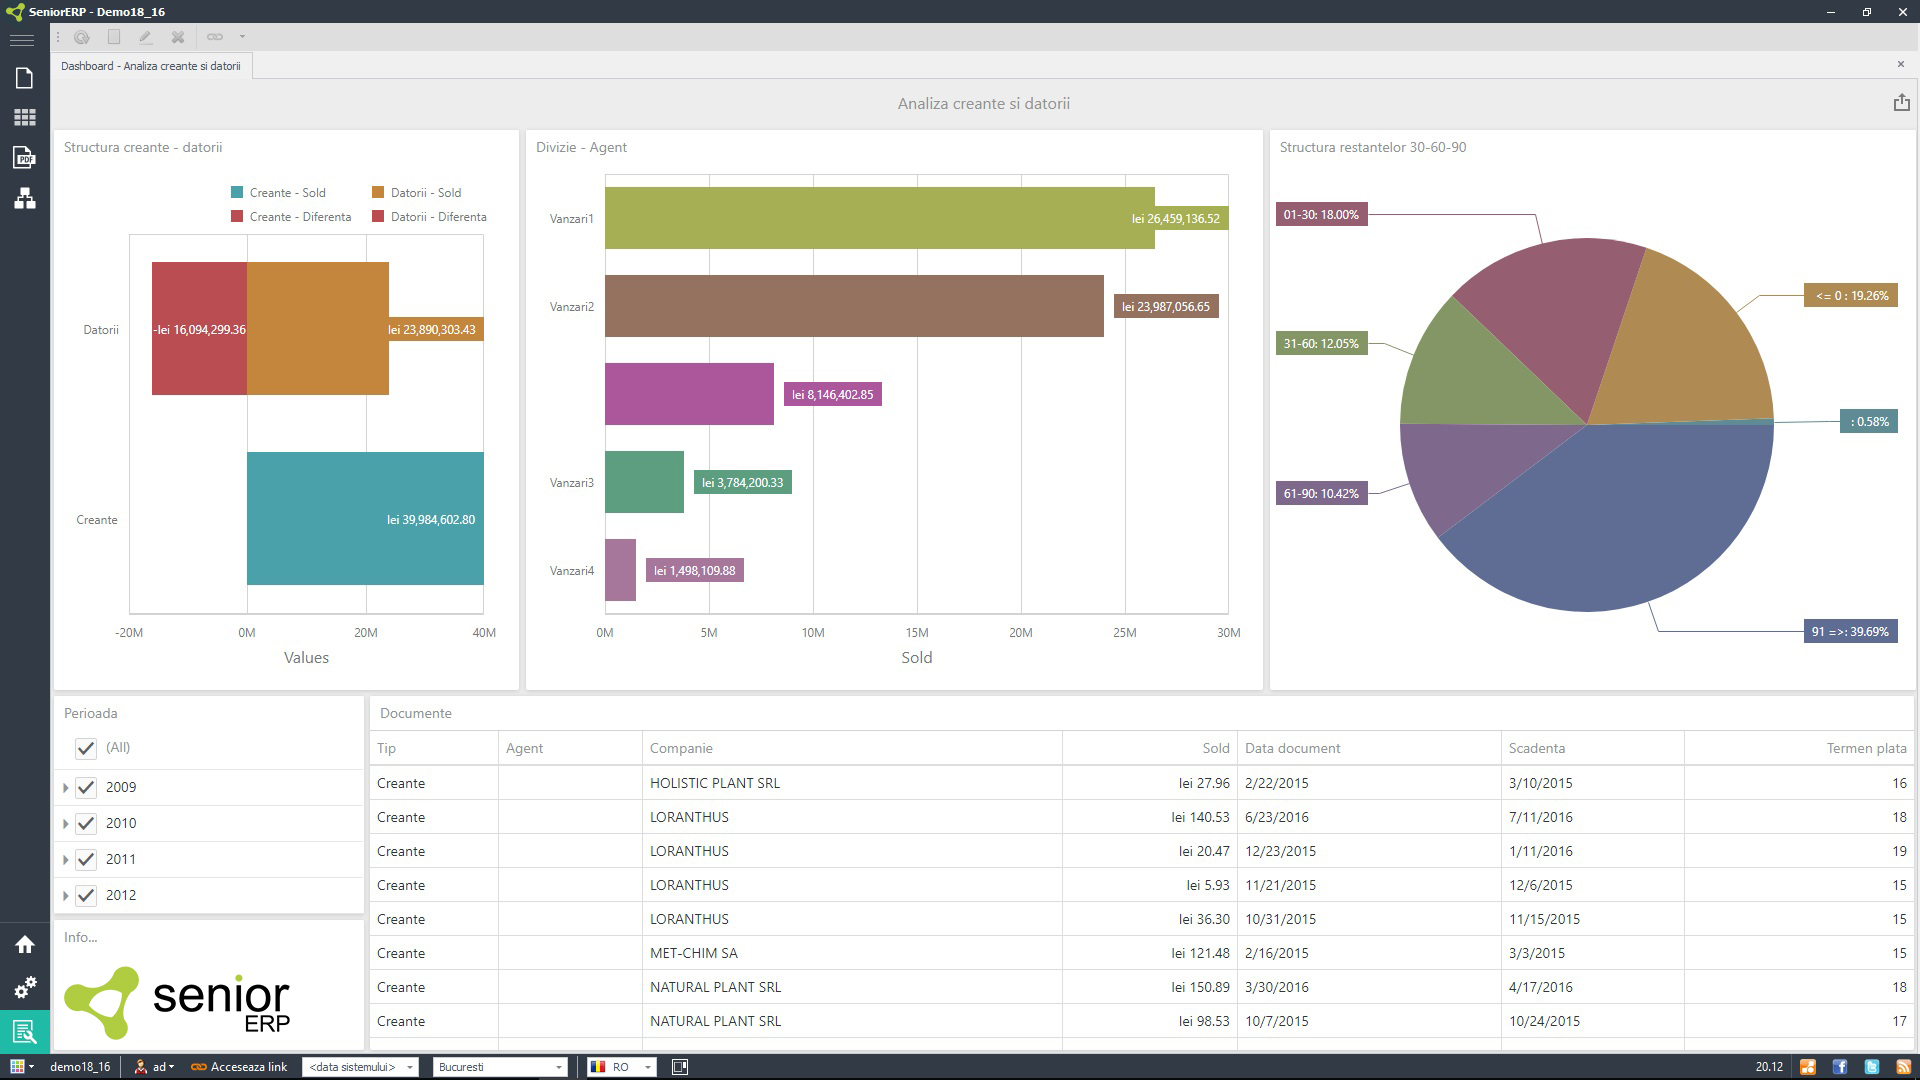The height and width of the screenshot is (1080, 1920).
Task: Open the RO language dropdown
Action: [x=621, y=1067]
